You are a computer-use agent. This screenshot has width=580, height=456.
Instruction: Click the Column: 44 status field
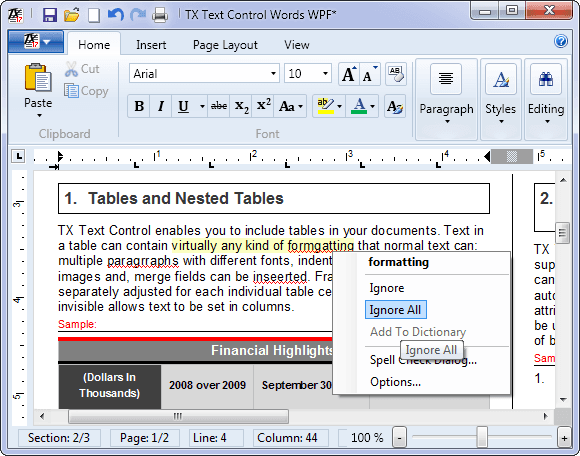pos(291,438)
